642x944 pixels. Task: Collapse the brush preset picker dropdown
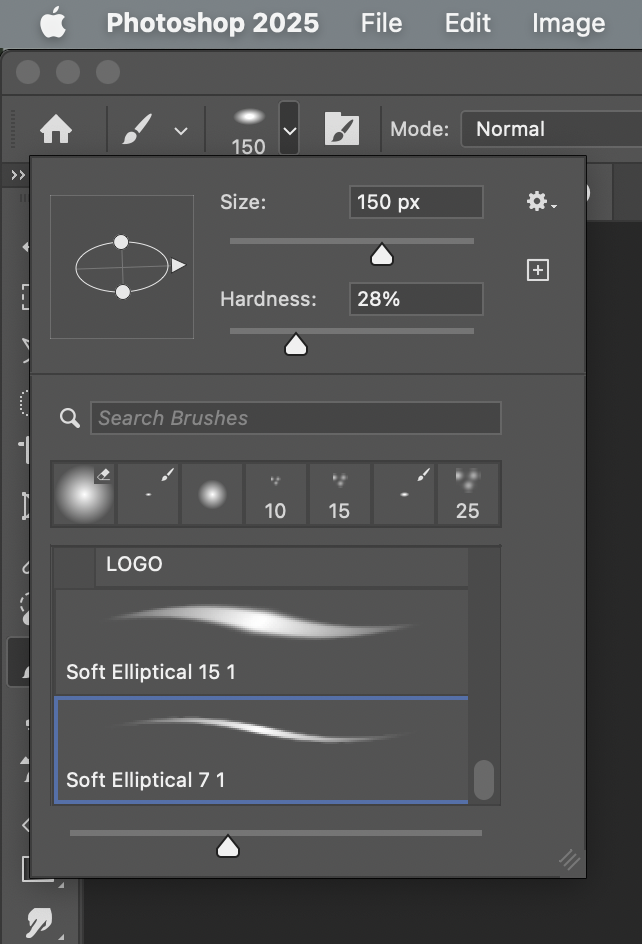[289, 130]
